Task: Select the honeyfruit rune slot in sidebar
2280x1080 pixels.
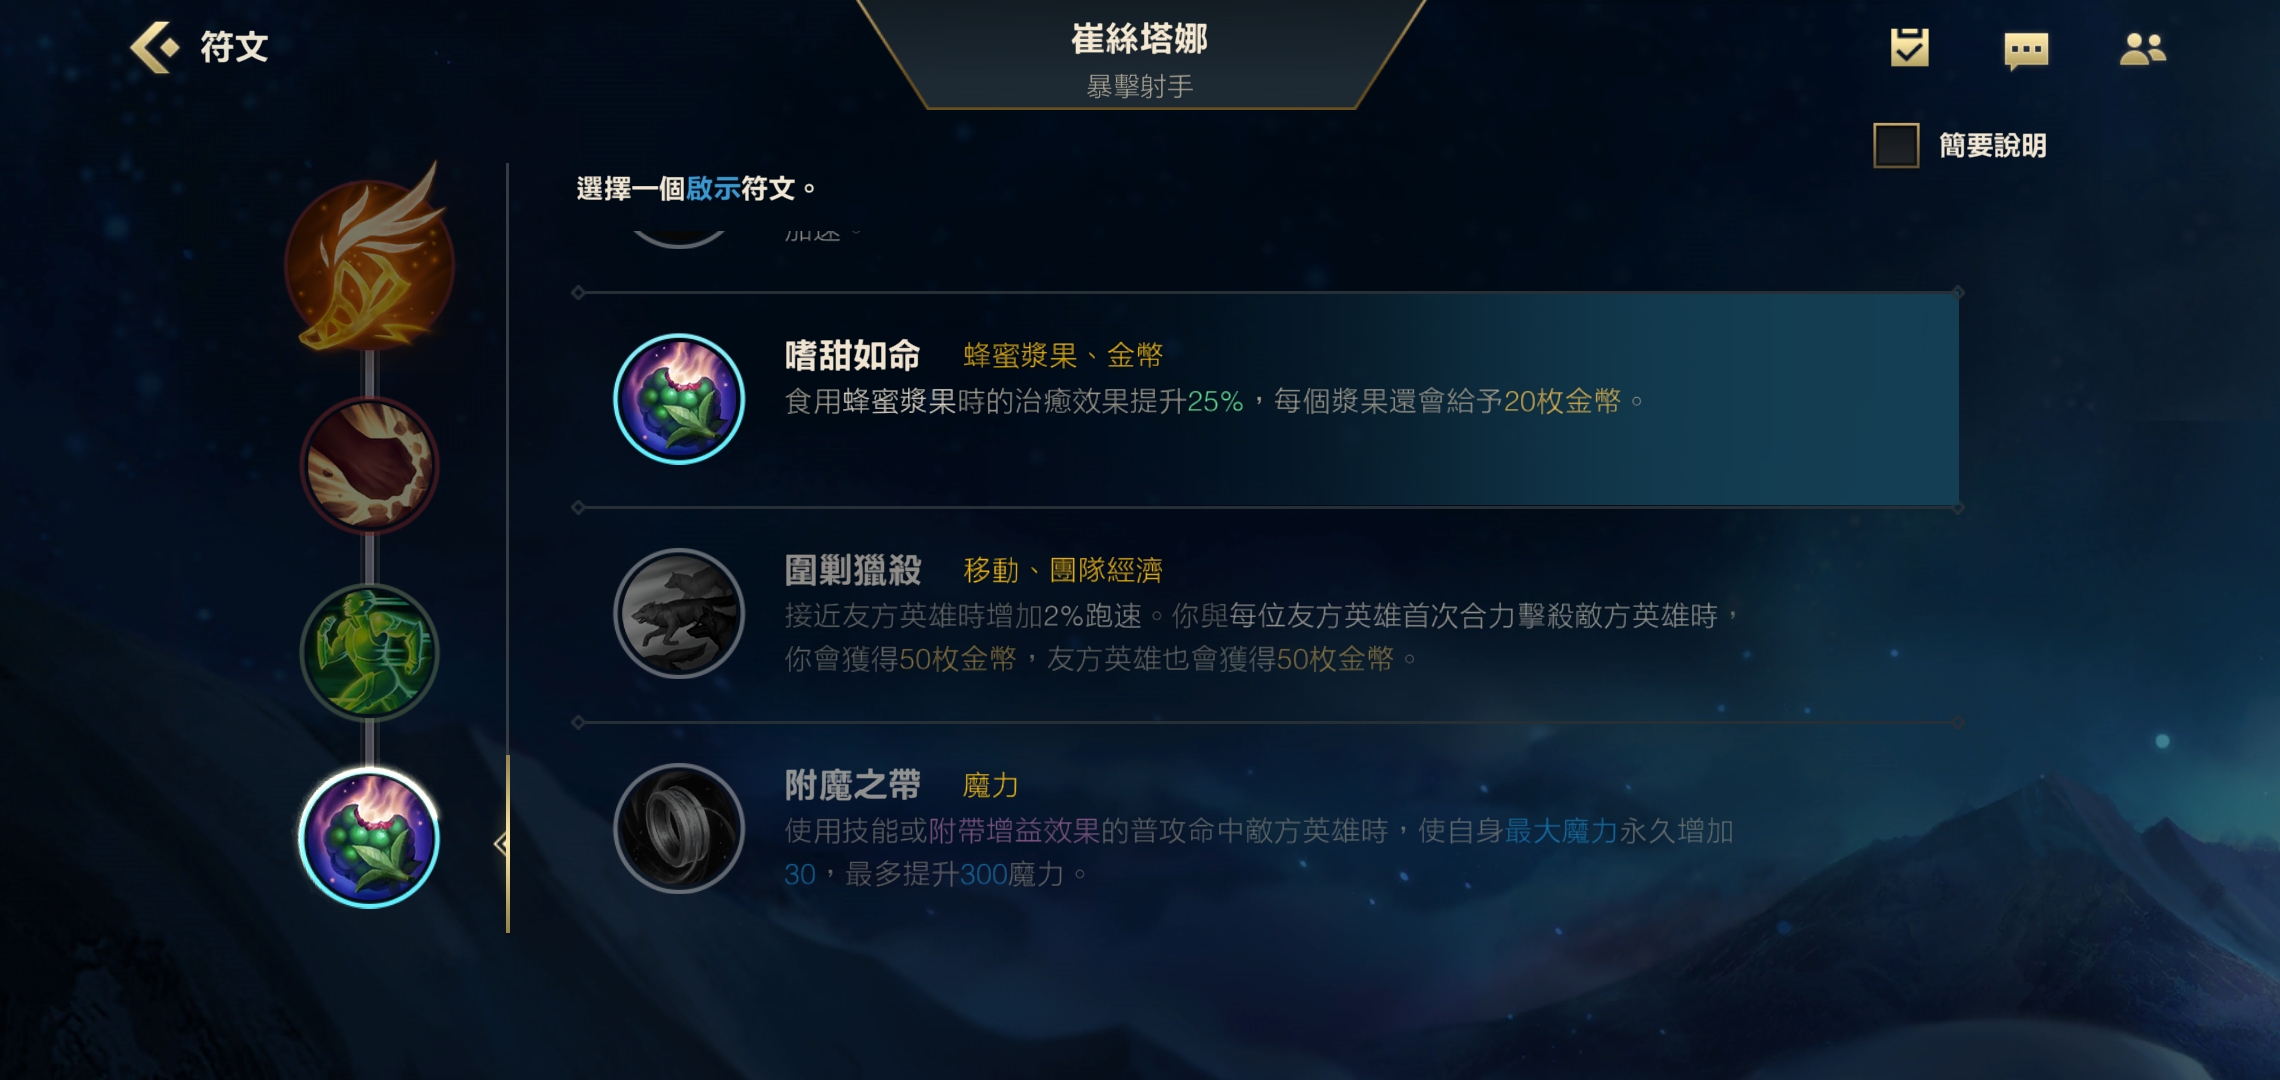Action: [370, 838]
